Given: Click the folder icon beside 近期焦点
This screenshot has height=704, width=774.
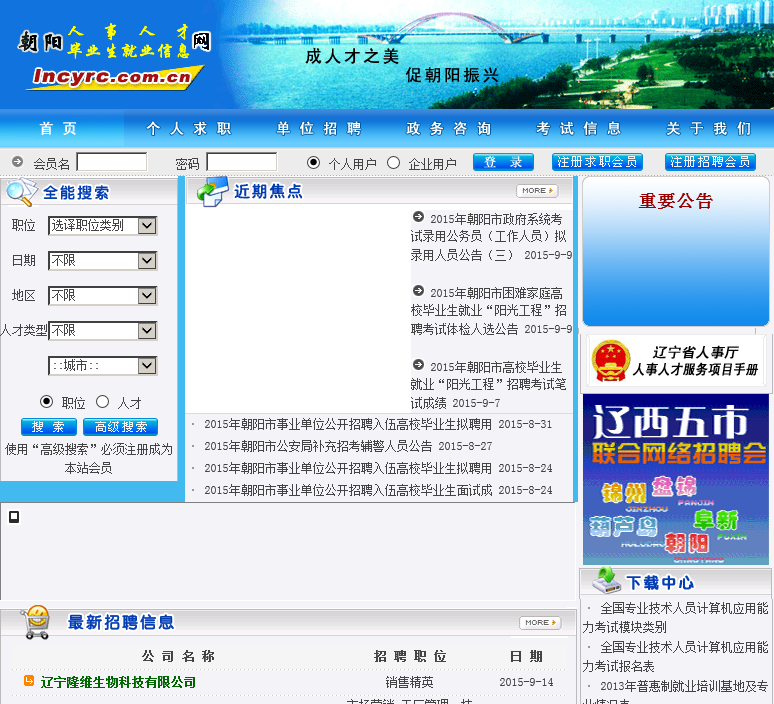Looking at the screenshot, I should [x=213, y=192].
